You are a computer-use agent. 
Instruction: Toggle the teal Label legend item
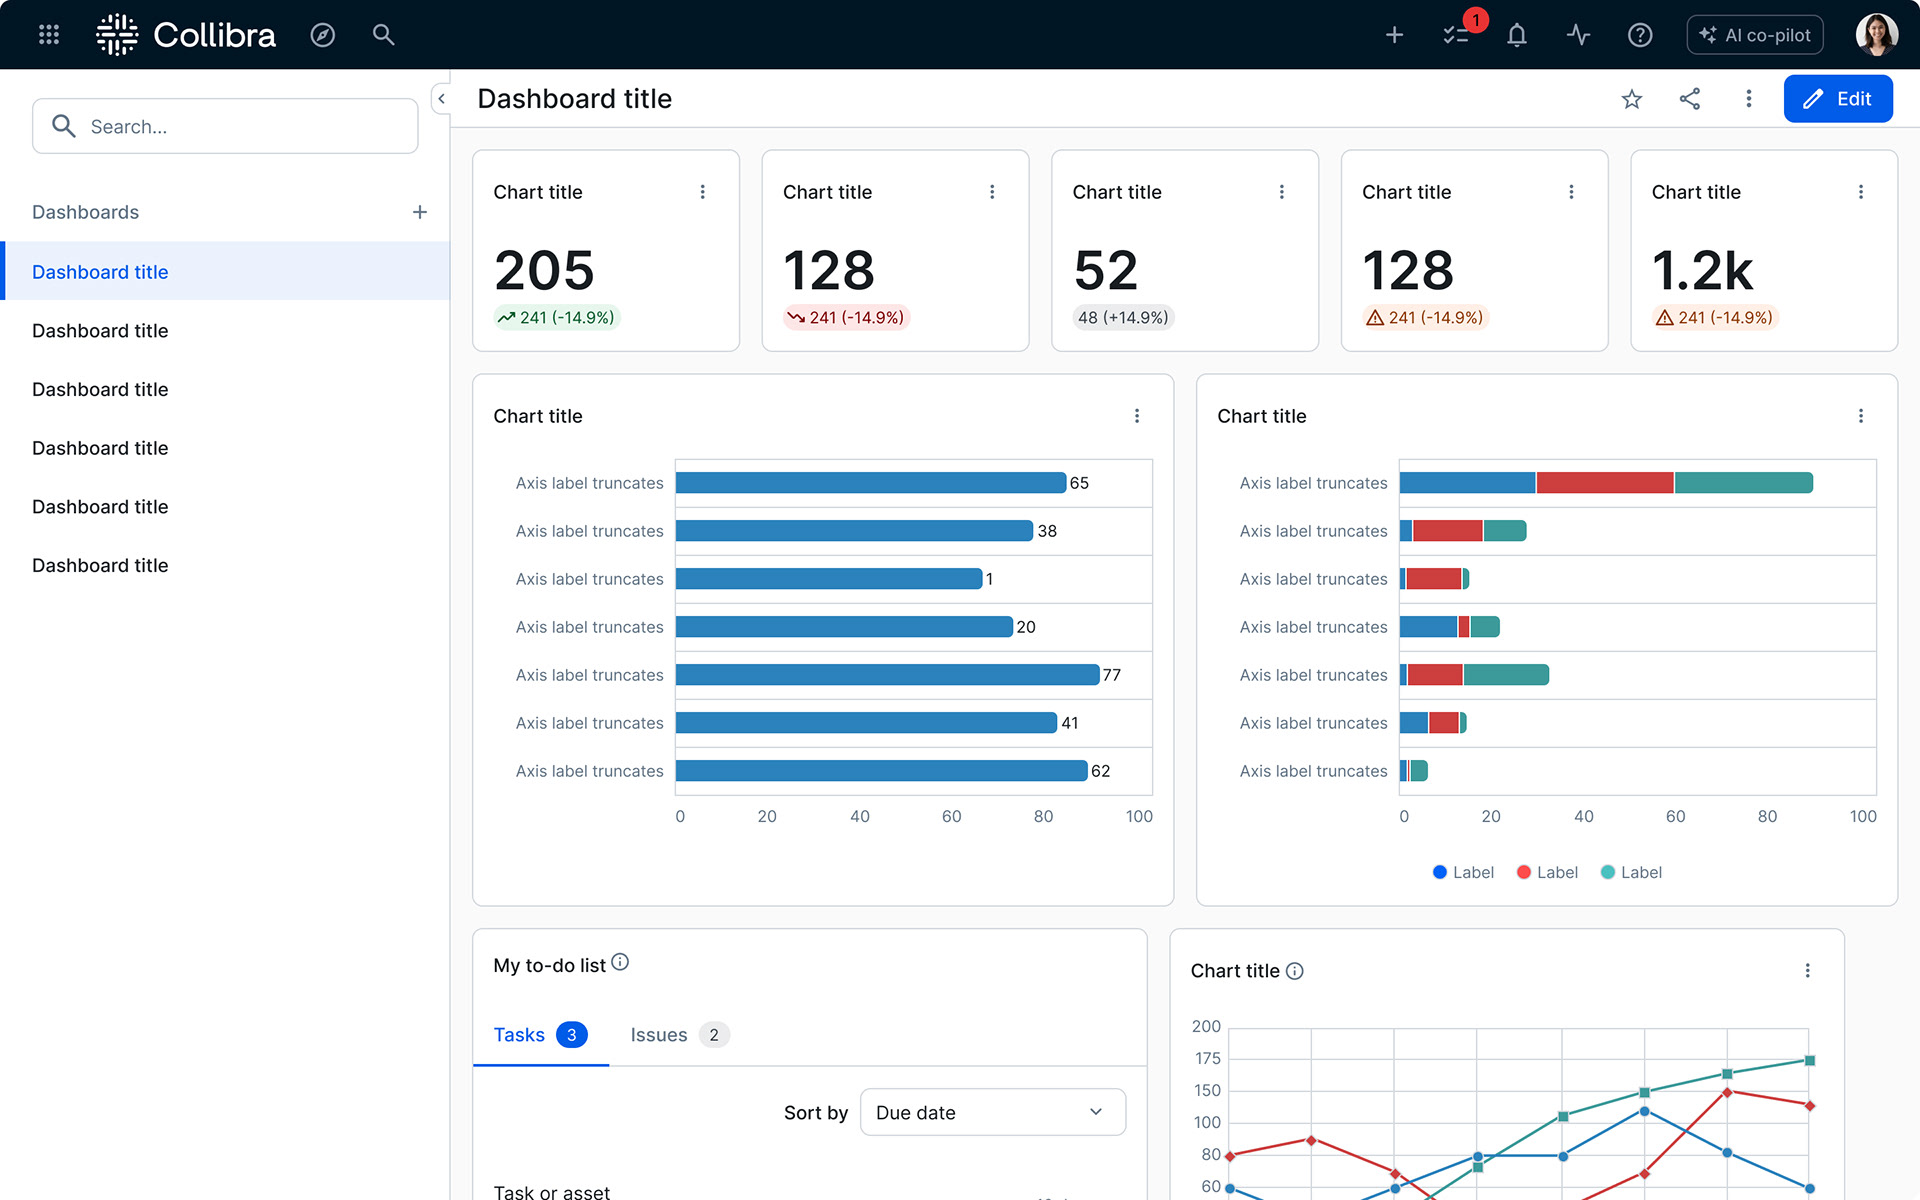1631,872
